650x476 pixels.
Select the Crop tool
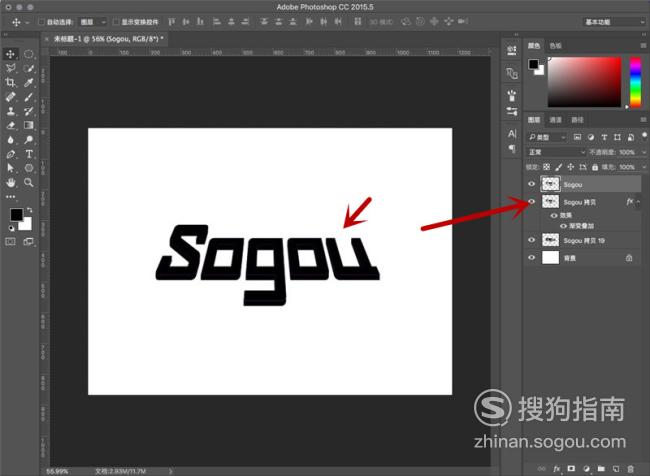(x=10, y=83)
